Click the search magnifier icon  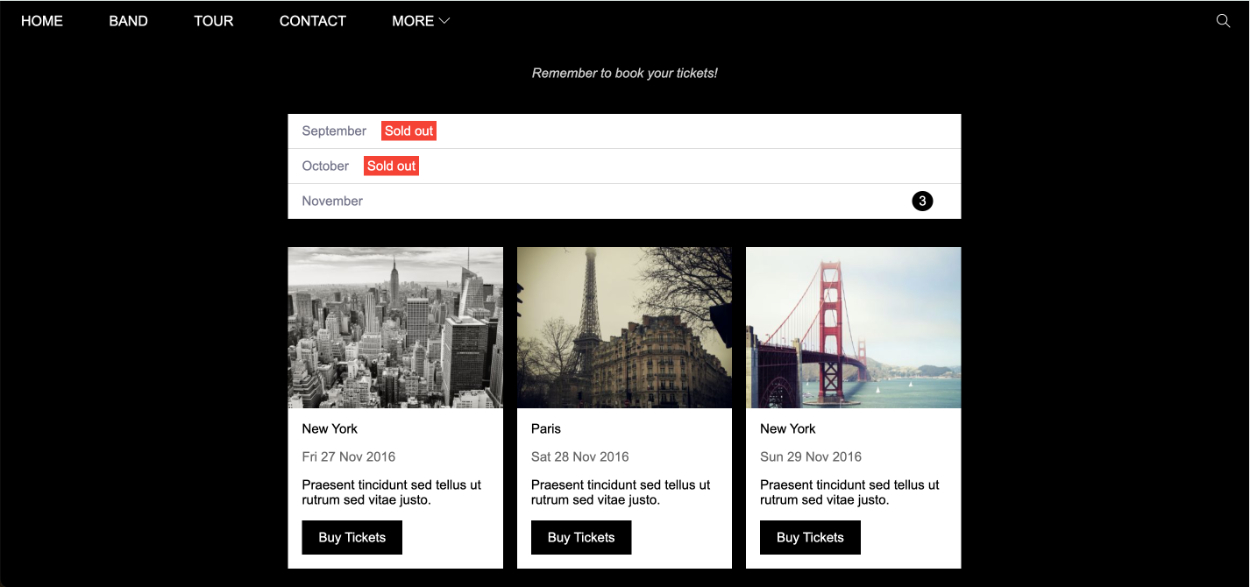1222,21
